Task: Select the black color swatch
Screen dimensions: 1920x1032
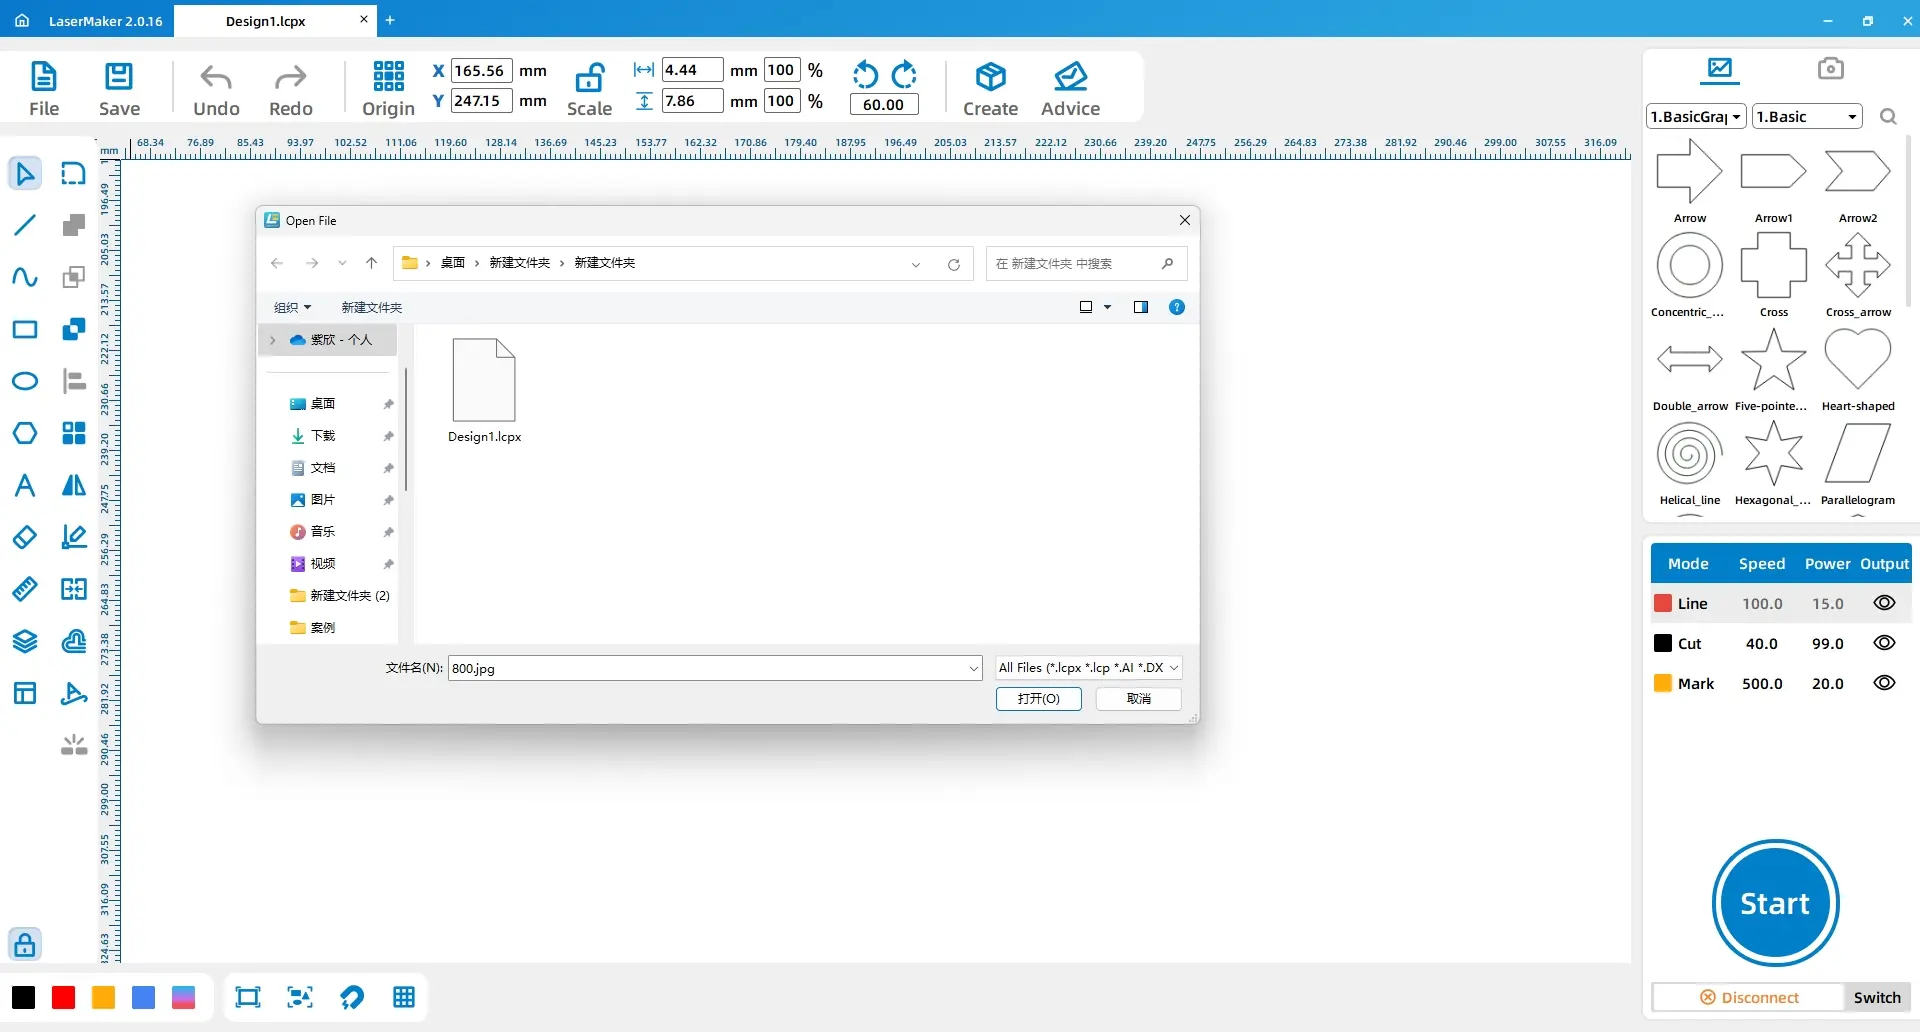Action: click(23, 997)
